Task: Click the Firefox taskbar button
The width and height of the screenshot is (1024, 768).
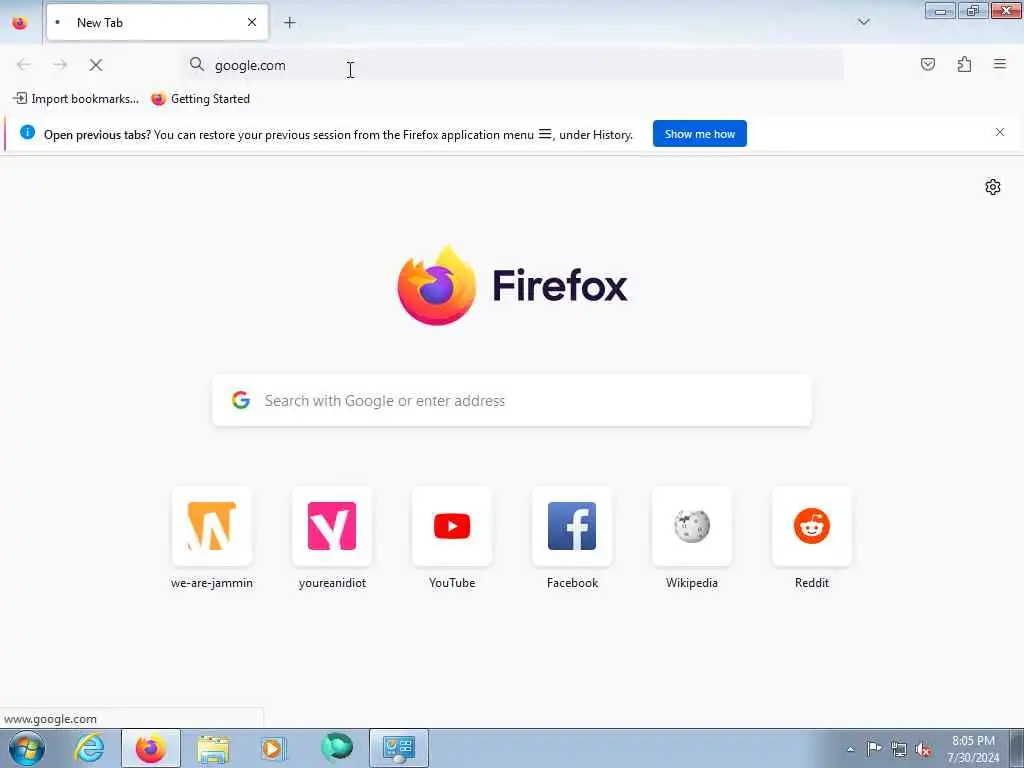Action: tap(151, 748)
